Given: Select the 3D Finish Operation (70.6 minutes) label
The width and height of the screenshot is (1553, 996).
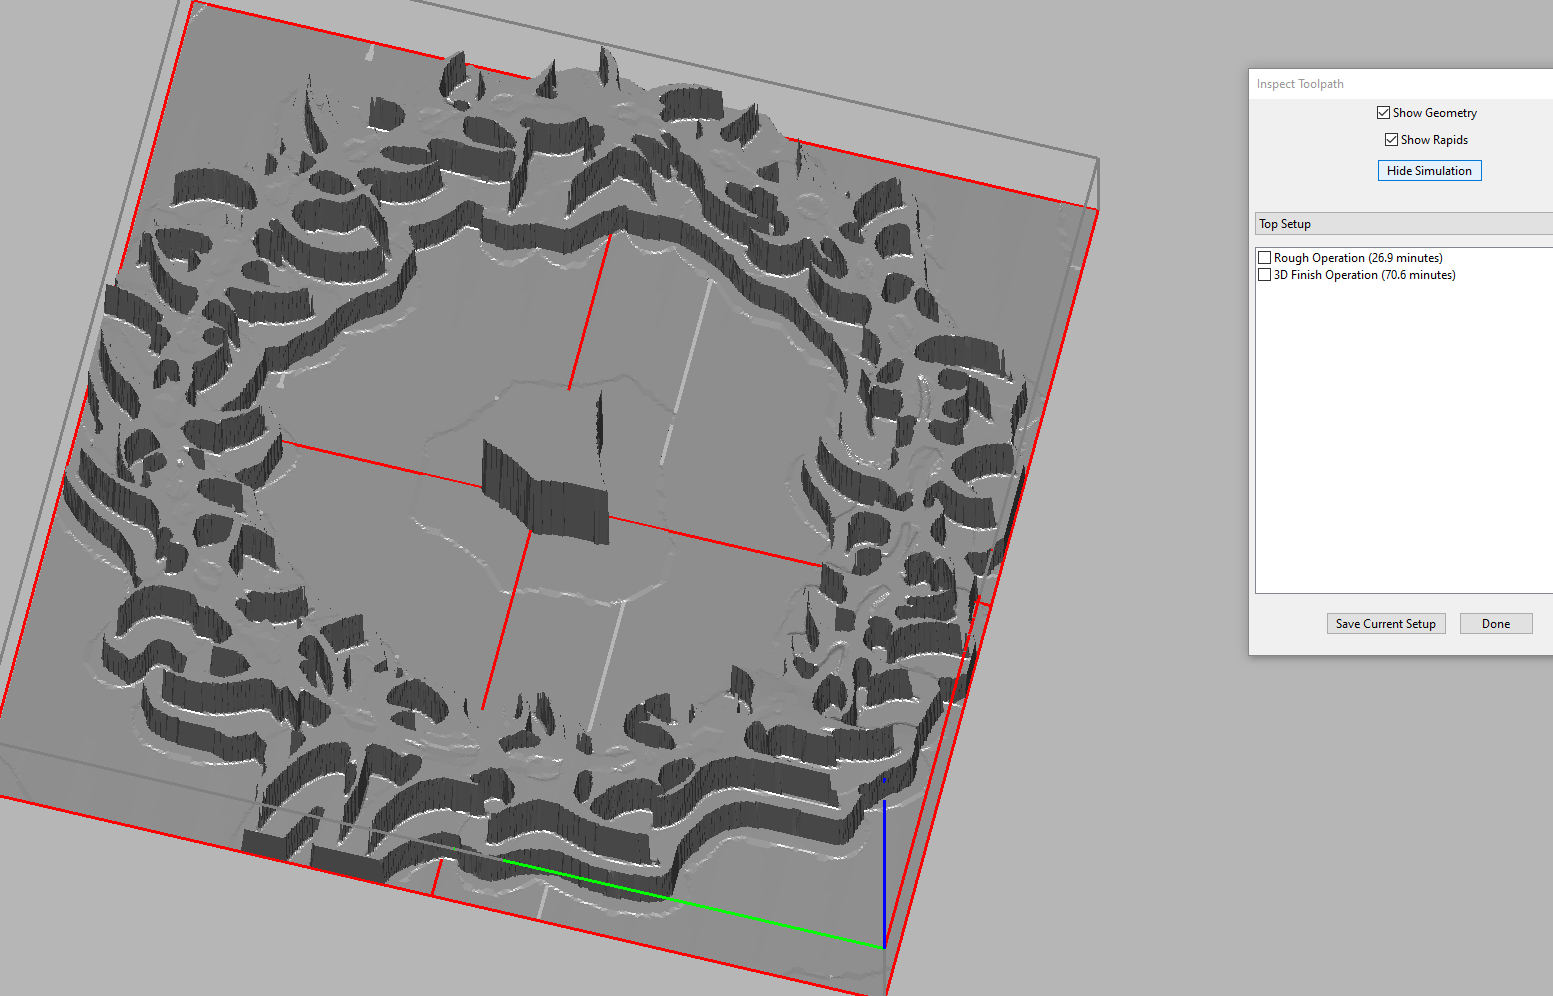Looking at the screenshot, I should tap(1364, 275).
